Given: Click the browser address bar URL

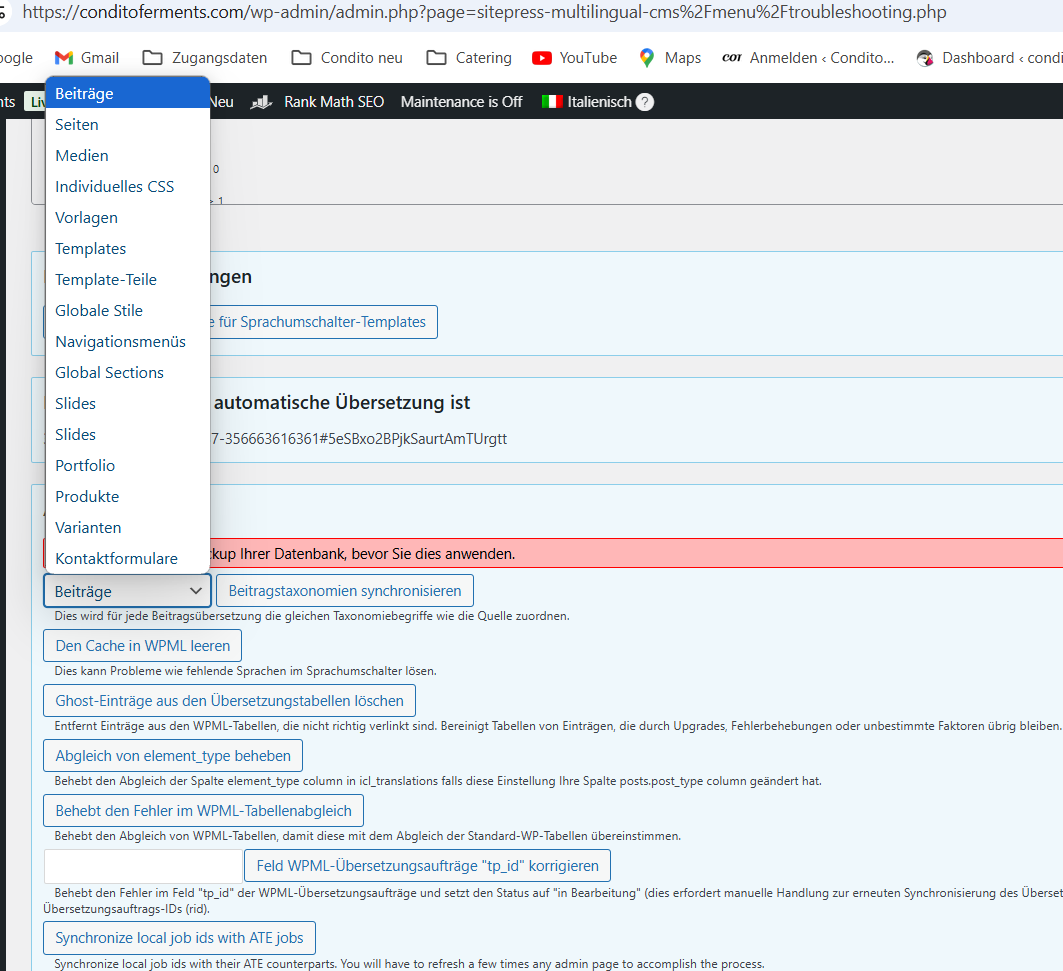Looking at the screenshot, I should pos(484,12).
